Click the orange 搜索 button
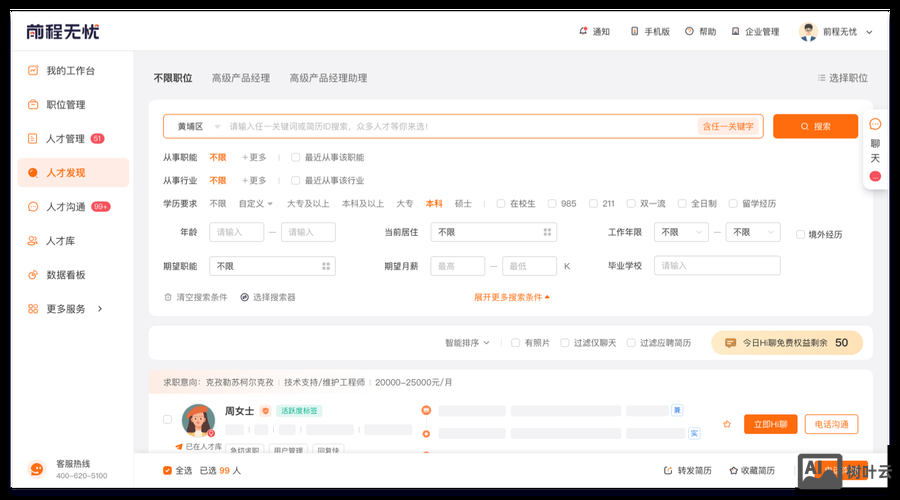The width and height of the screenshot is (900, 500). click(815, 126)
